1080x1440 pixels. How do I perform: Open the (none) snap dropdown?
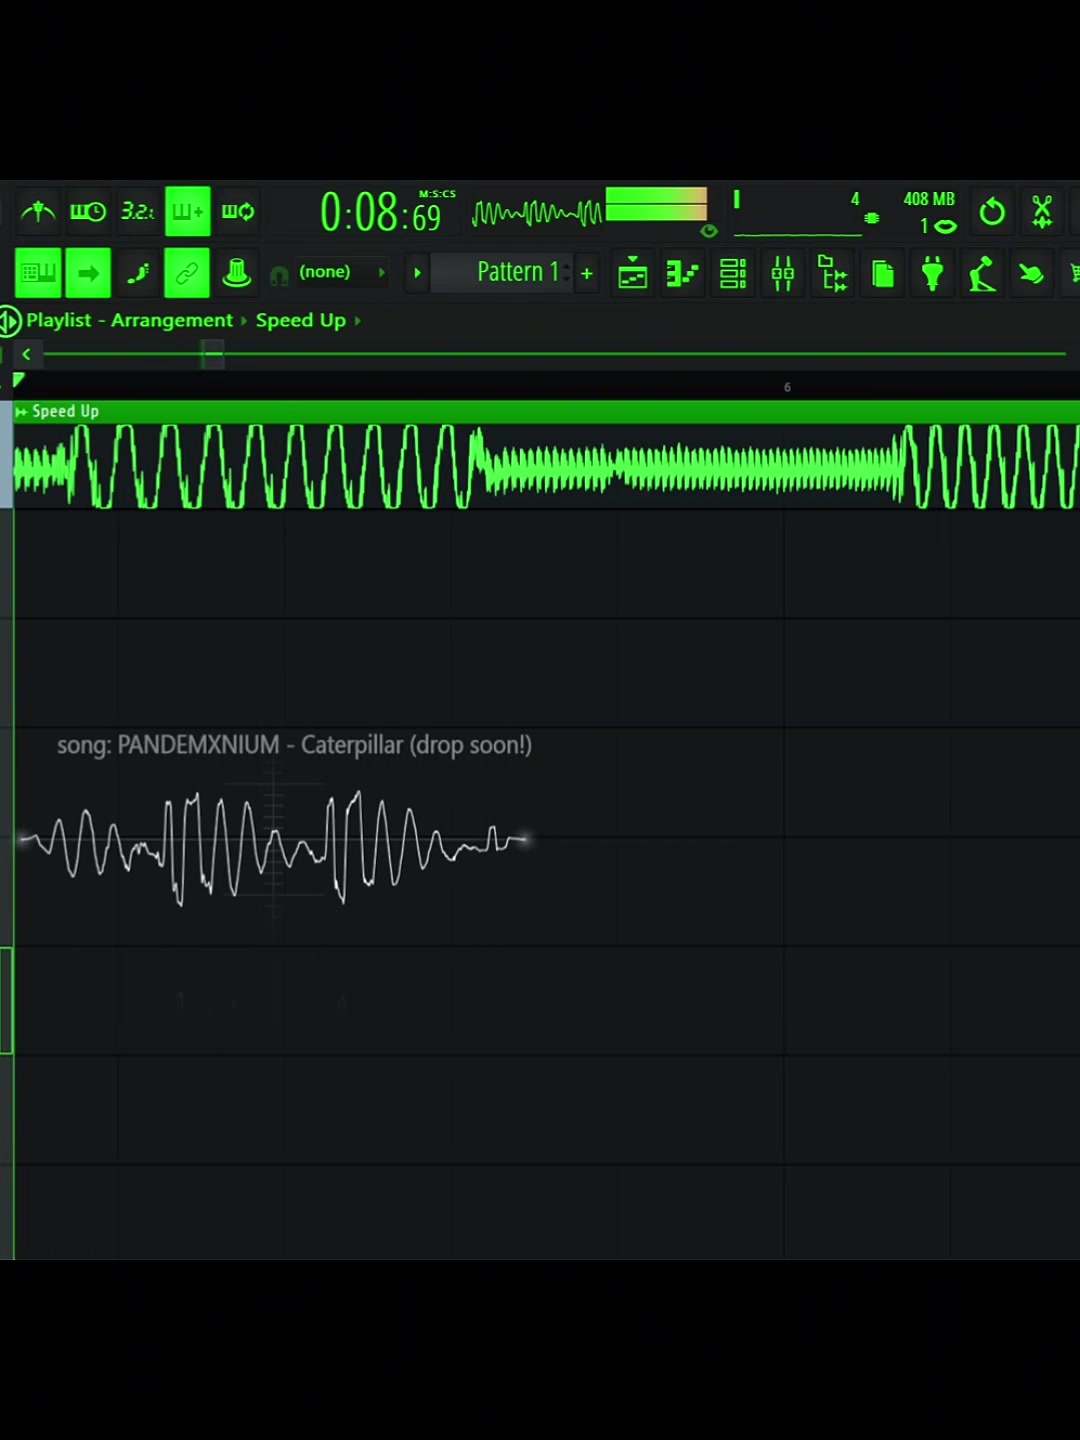342,272
